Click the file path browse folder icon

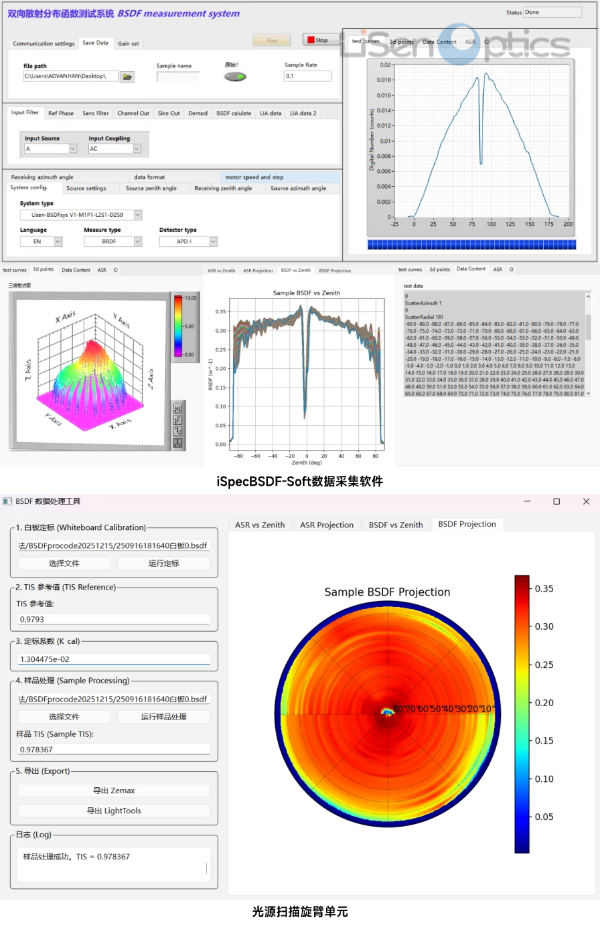127,76
